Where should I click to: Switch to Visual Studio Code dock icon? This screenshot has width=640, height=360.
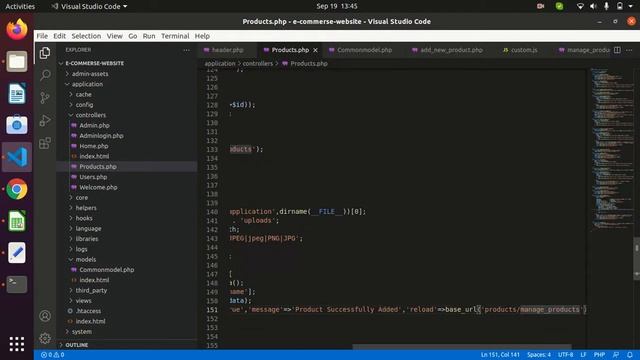tap(17, 157)
